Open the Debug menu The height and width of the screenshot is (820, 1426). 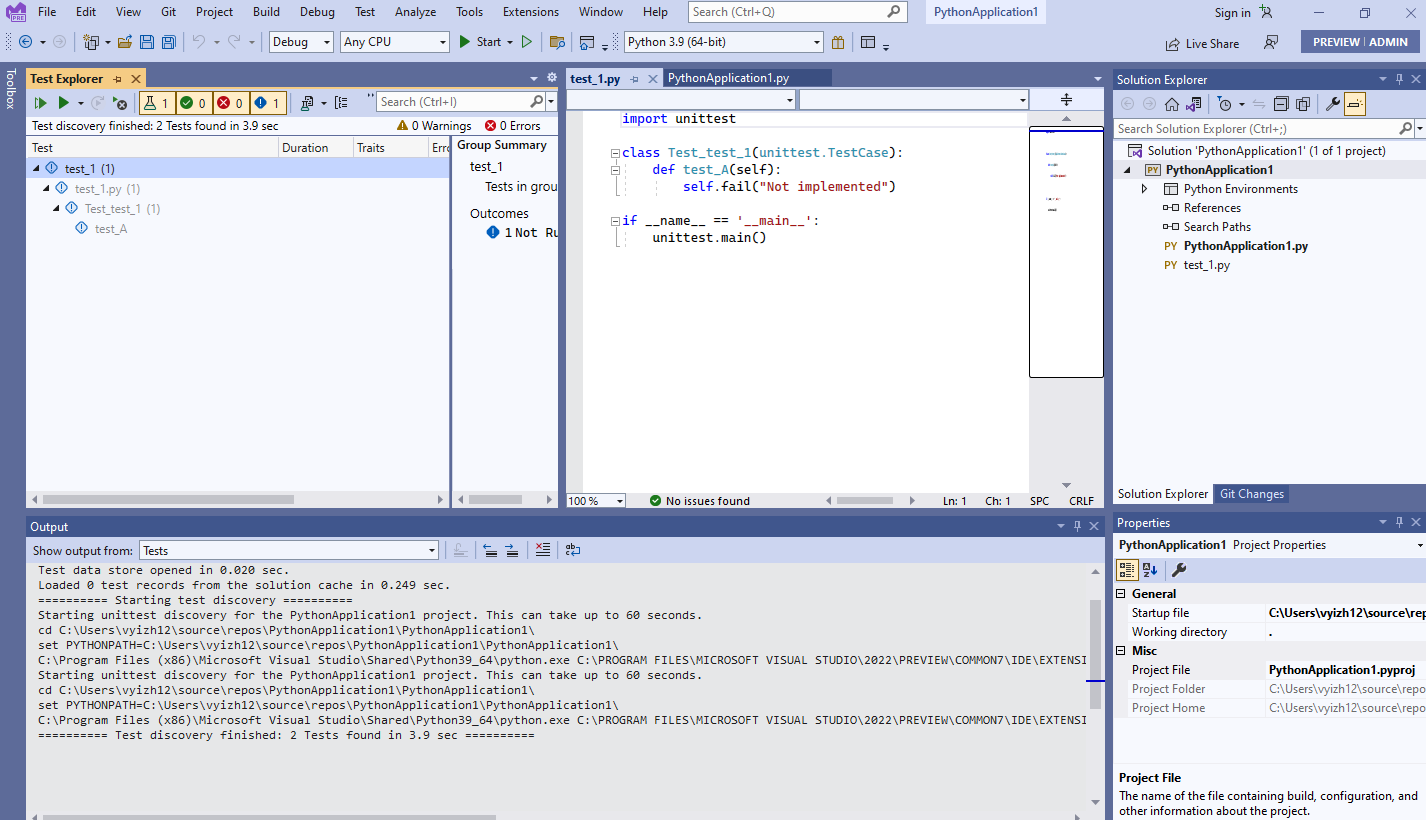[317, 12]
